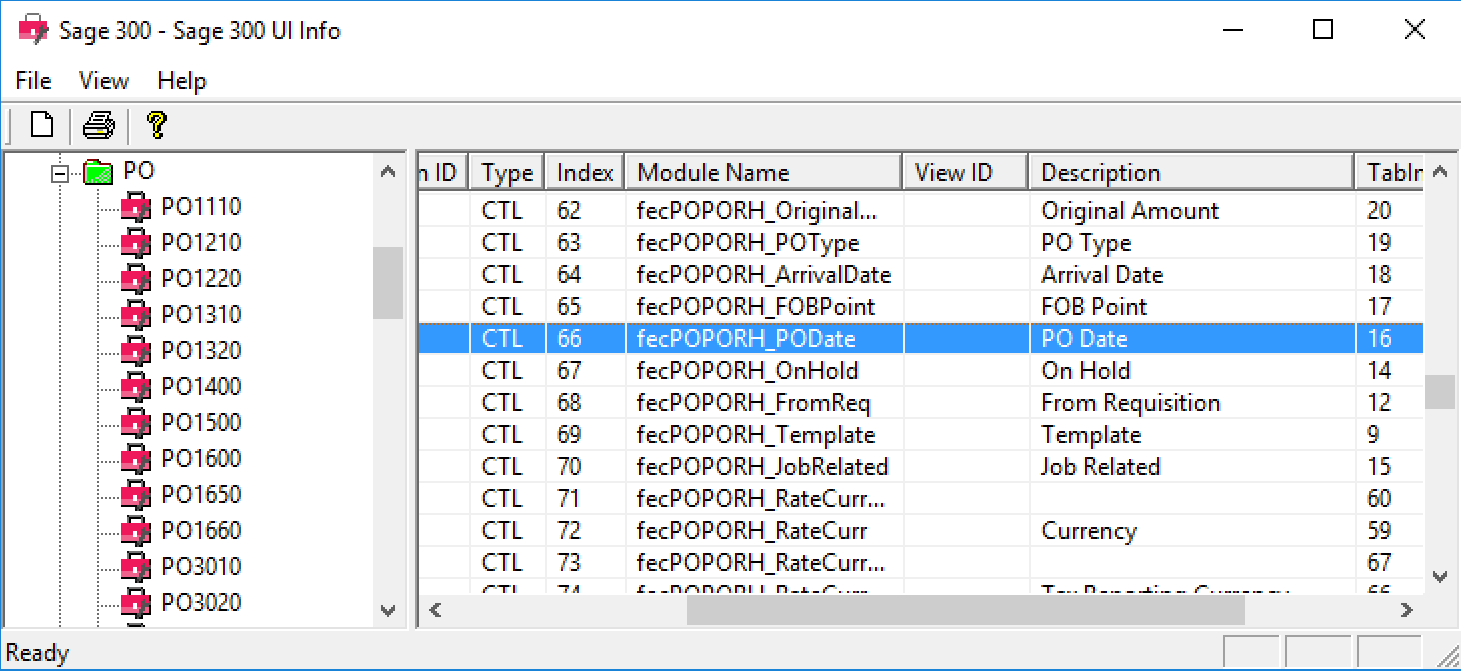Select the fecPOPORH_OnHold module name
This screenshot has height=671, width=1461.
tap(747, 371)
